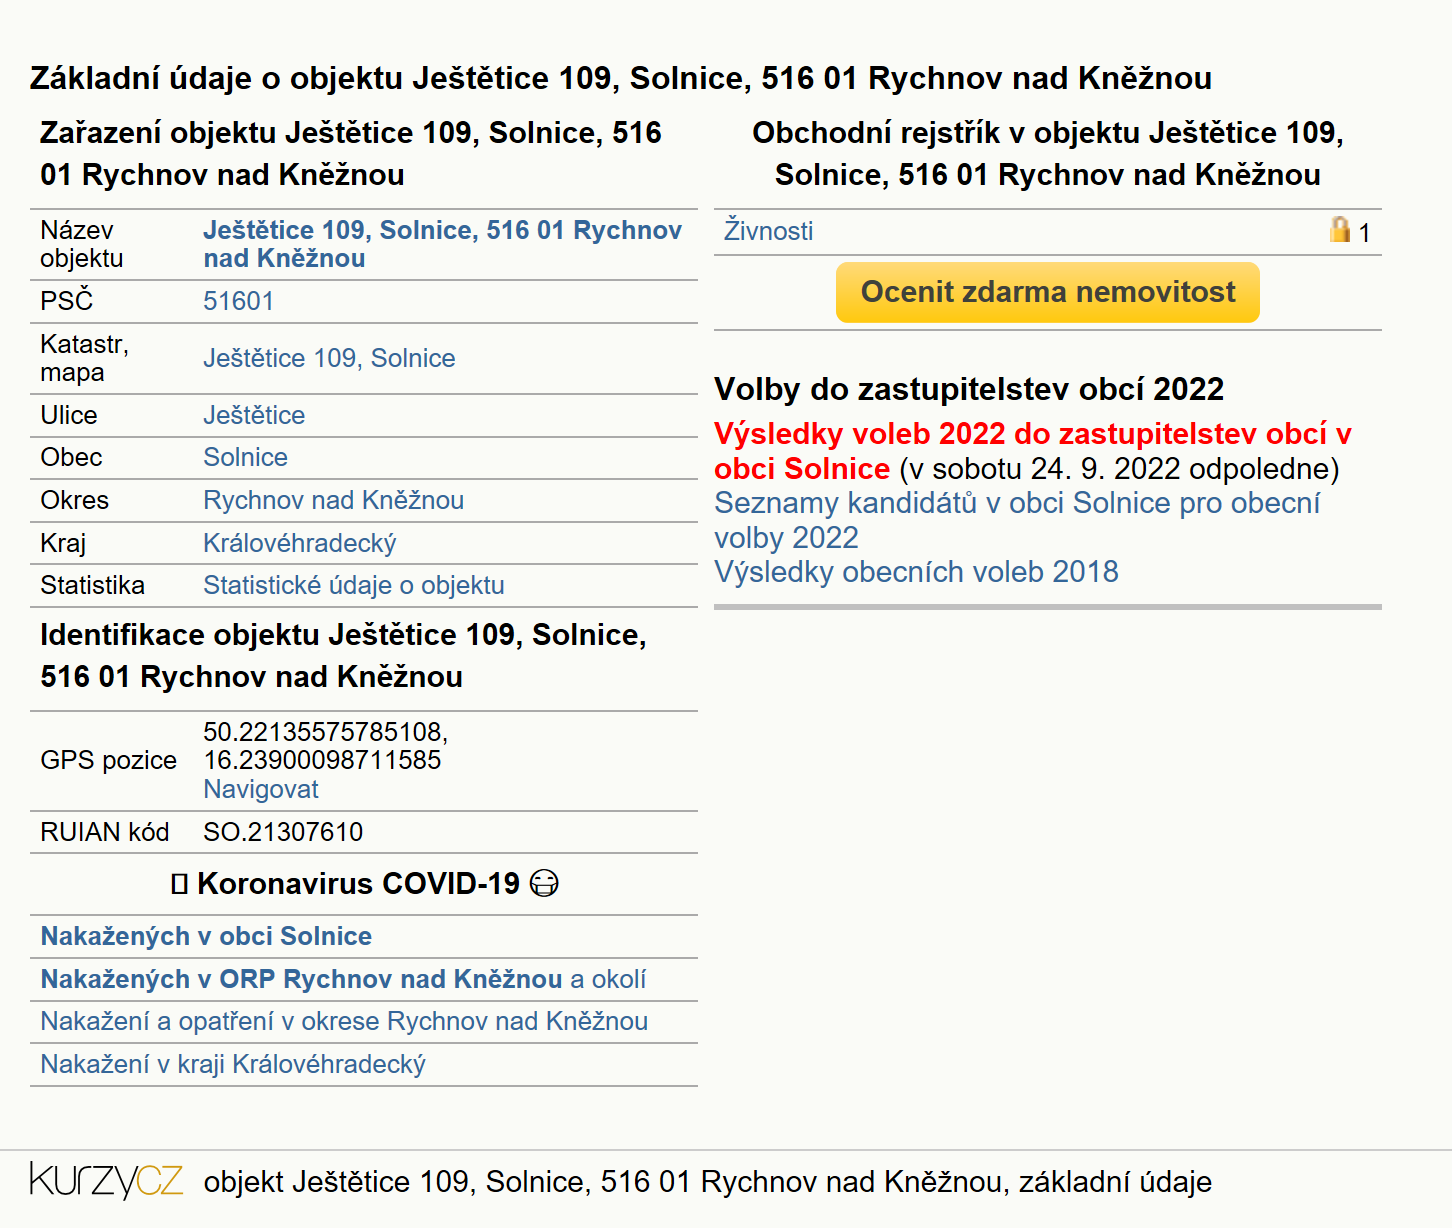Open Nakažení v kraji Královéhradecký

coord(233,1064)
